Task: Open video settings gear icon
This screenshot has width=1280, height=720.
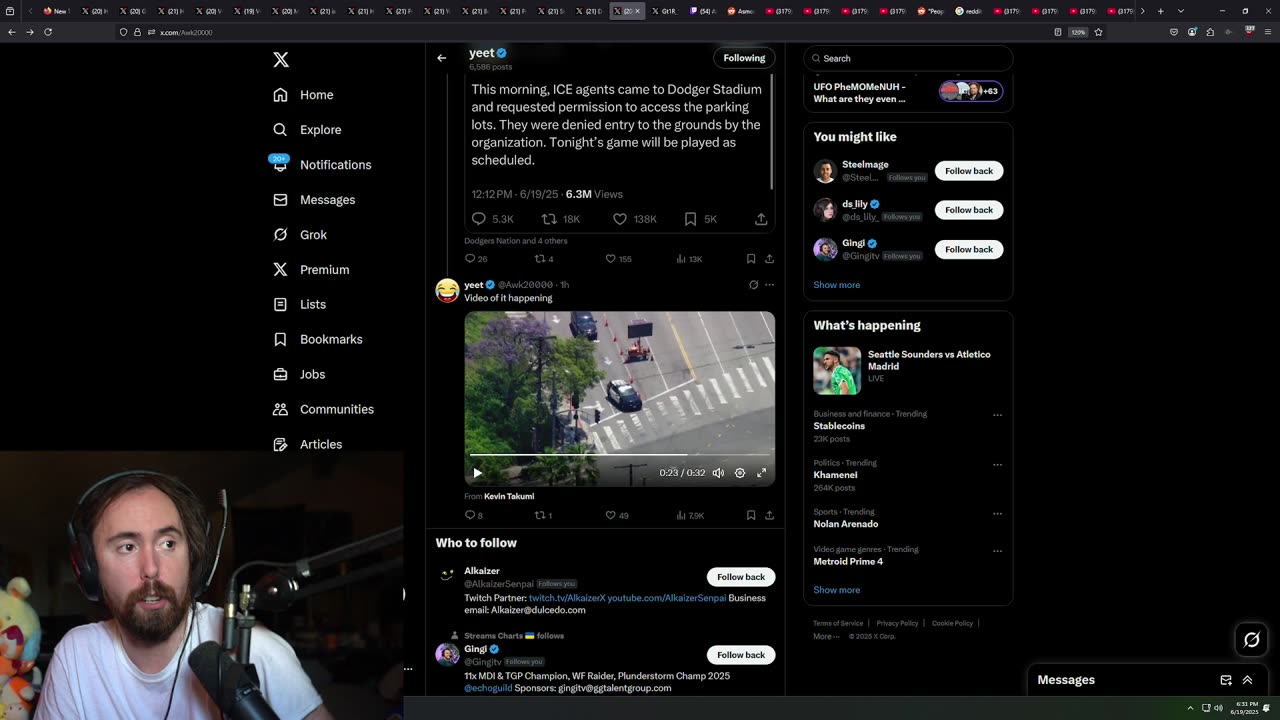Action: point(740,473)
